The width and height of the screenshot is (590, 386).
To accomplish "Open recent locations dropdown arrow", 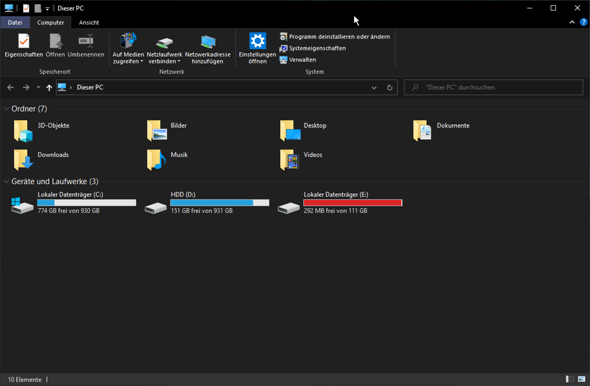I will (x=38, y=87).
